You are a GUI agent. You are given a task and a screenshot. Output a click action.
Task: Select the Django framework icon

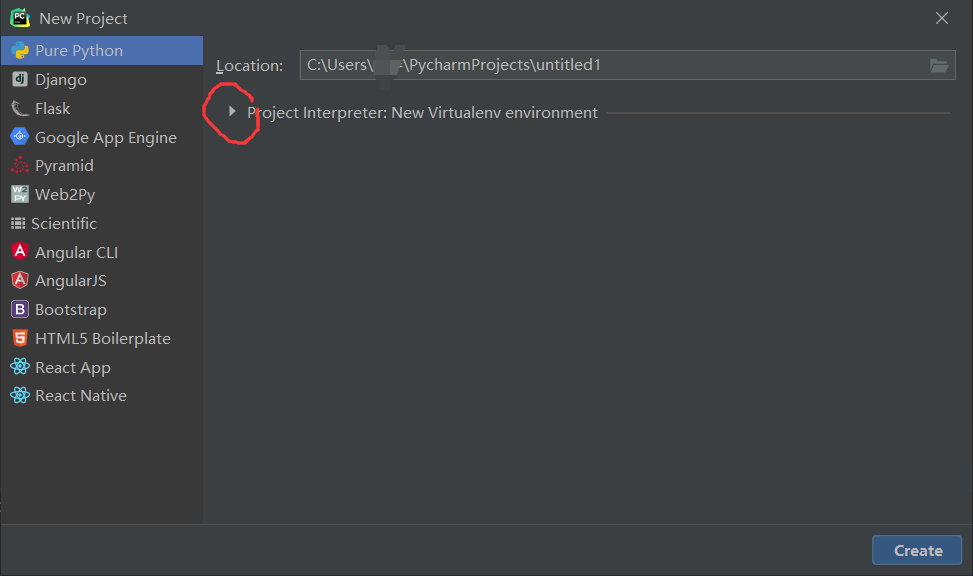coord(20,79)
